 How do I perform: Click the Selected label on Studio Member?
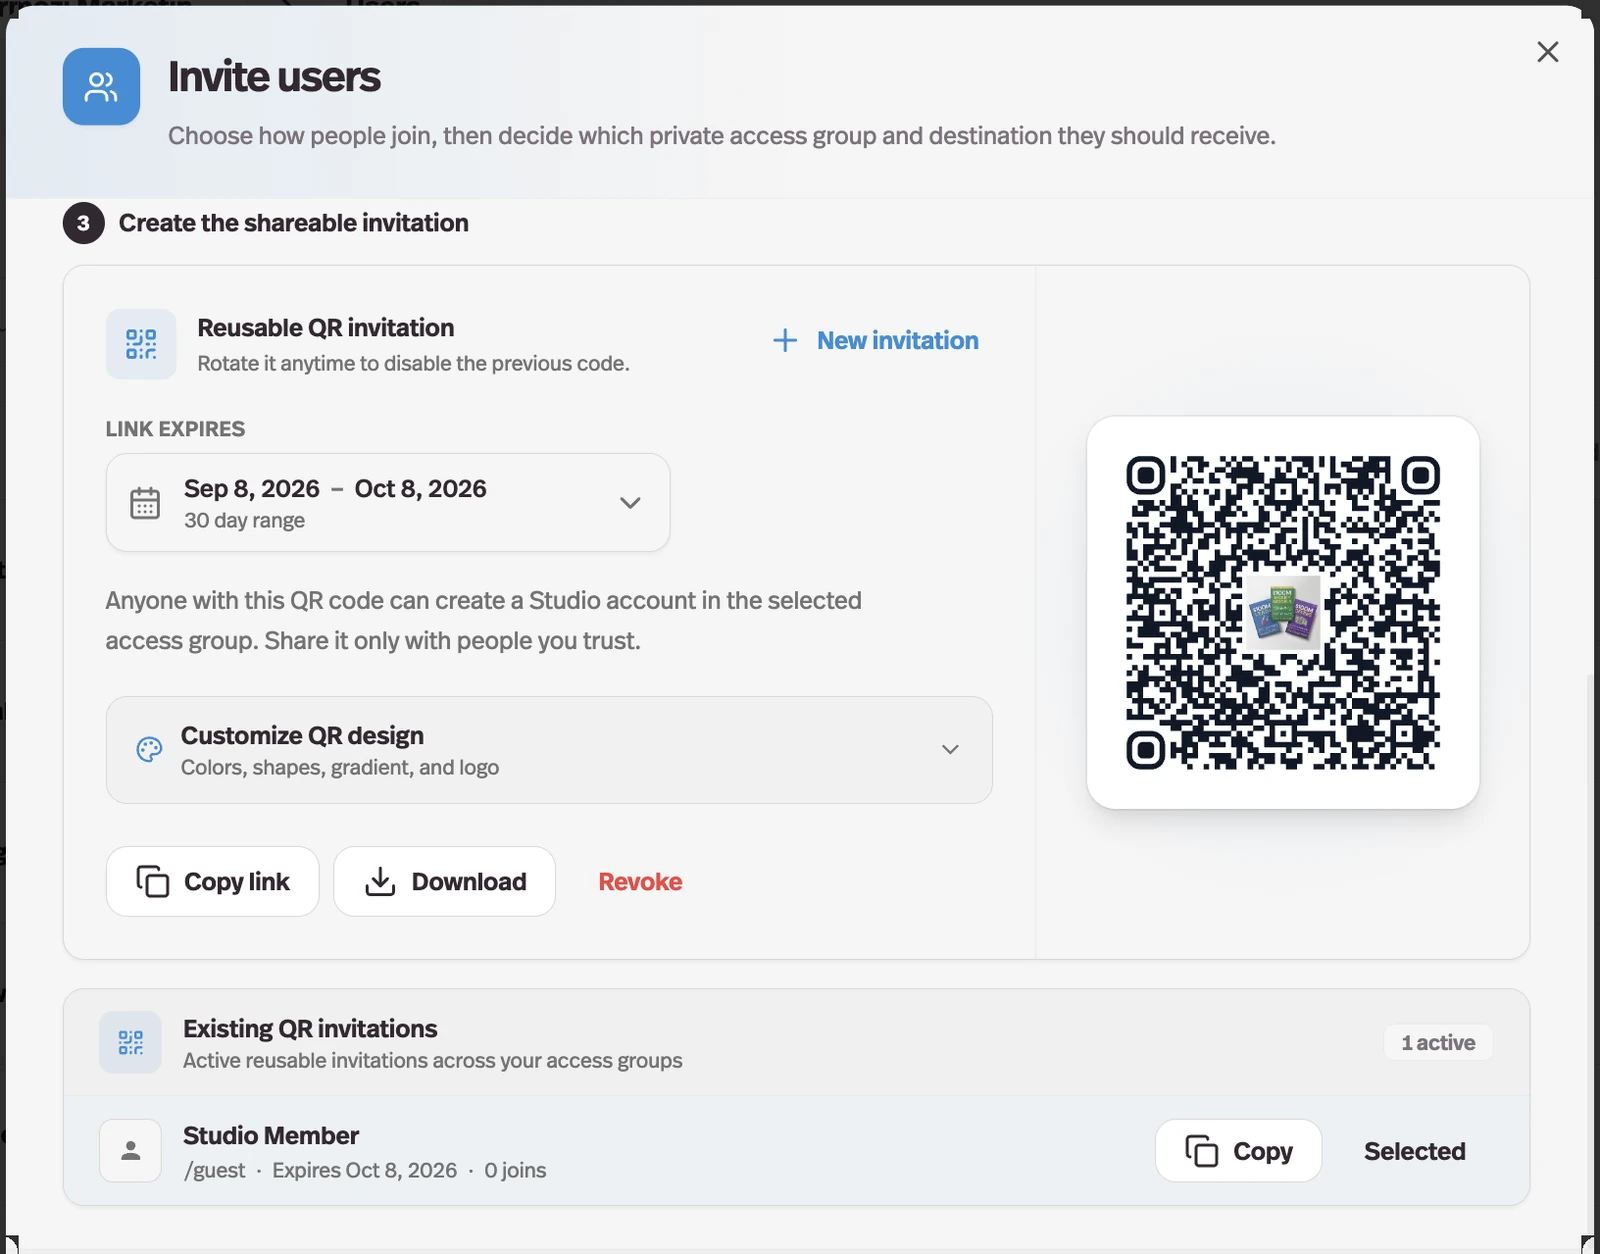1415,1152
